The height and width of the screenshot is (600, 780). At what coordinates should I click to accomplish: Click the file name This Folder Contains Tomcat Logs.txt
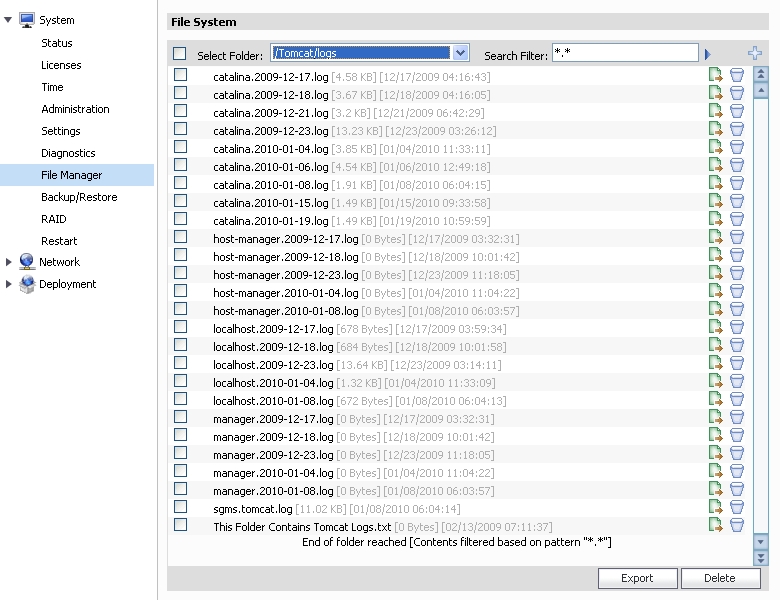pyautogui.click(x=302, y=527)
